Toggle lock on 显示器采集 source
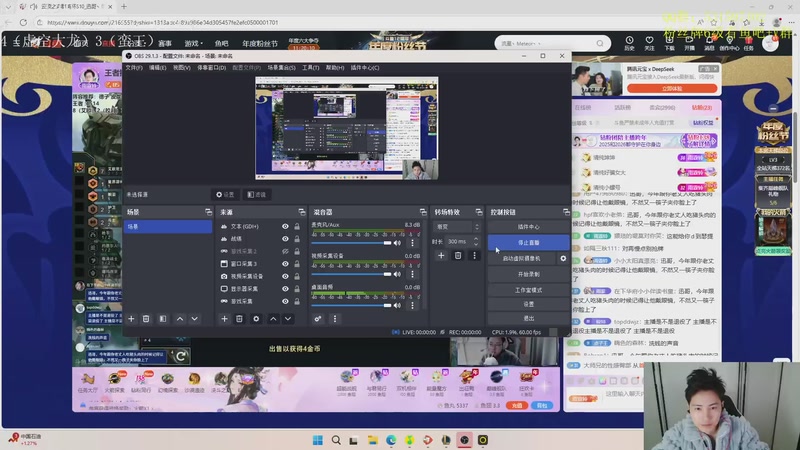 pos(297,289)
